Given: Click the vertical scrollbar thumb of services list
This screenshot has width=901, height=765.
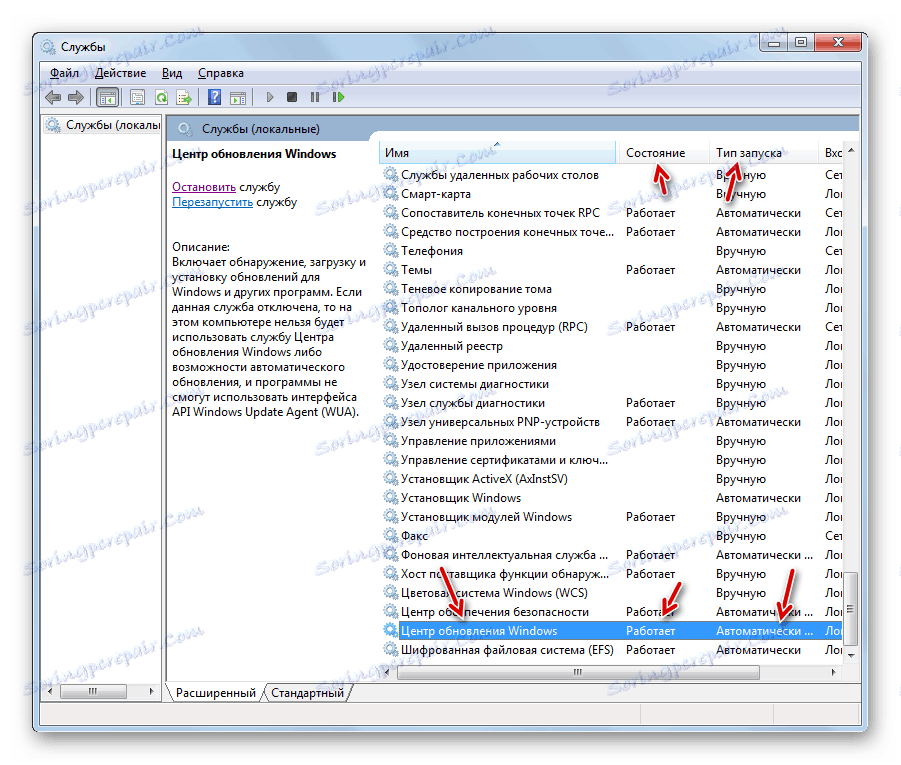Looking at the screenshot, I should (850, 609).
